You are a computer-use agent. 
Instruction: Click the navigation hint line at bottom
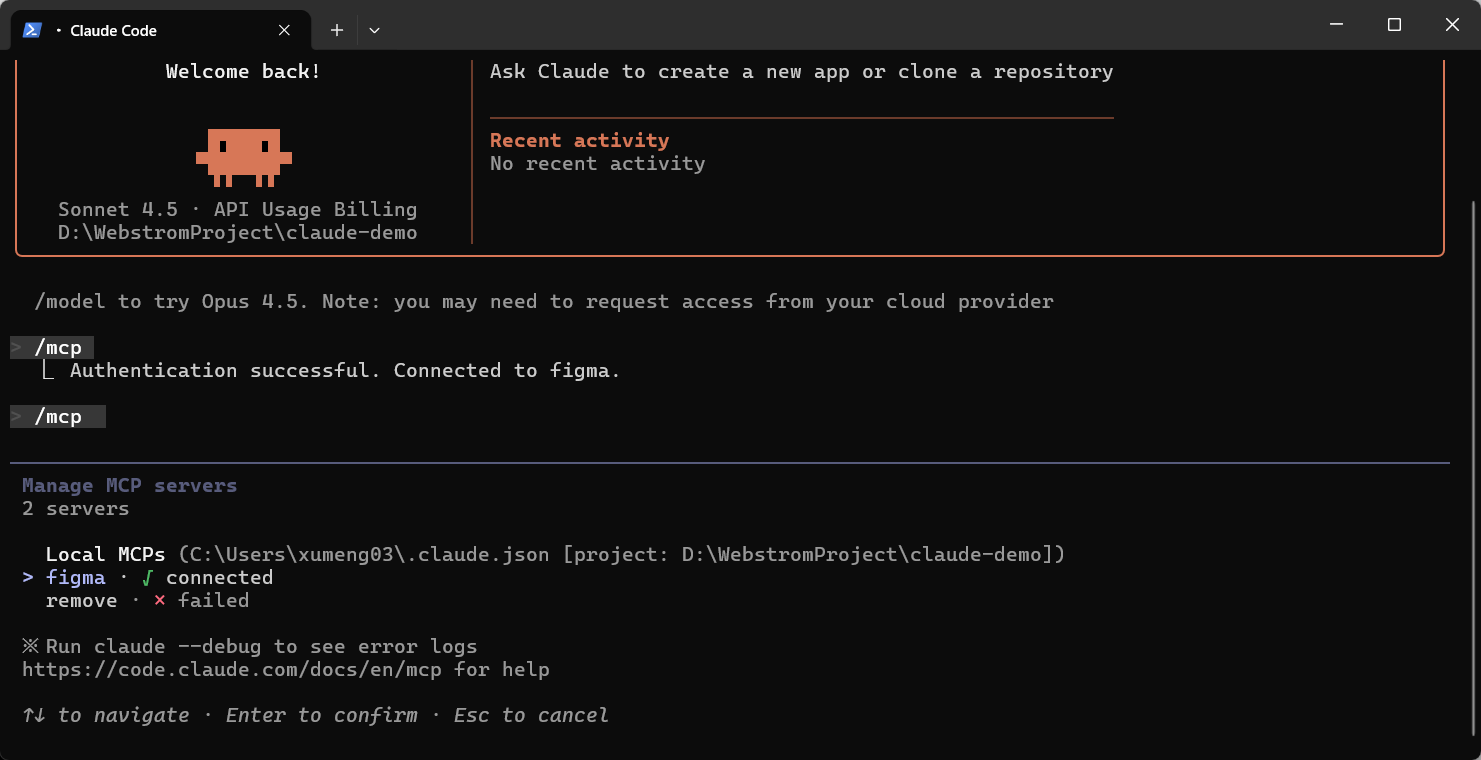[316, 716]
